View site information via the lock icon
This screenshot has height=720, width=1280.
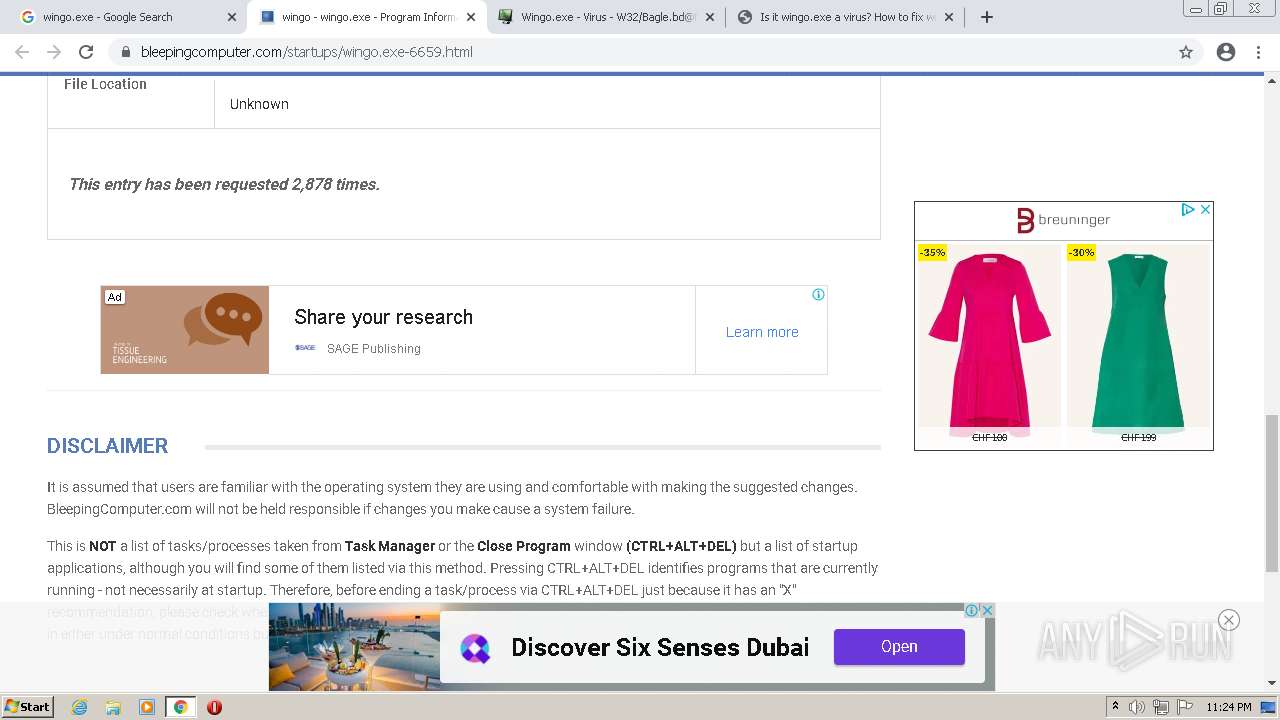[x=126, y=52]
